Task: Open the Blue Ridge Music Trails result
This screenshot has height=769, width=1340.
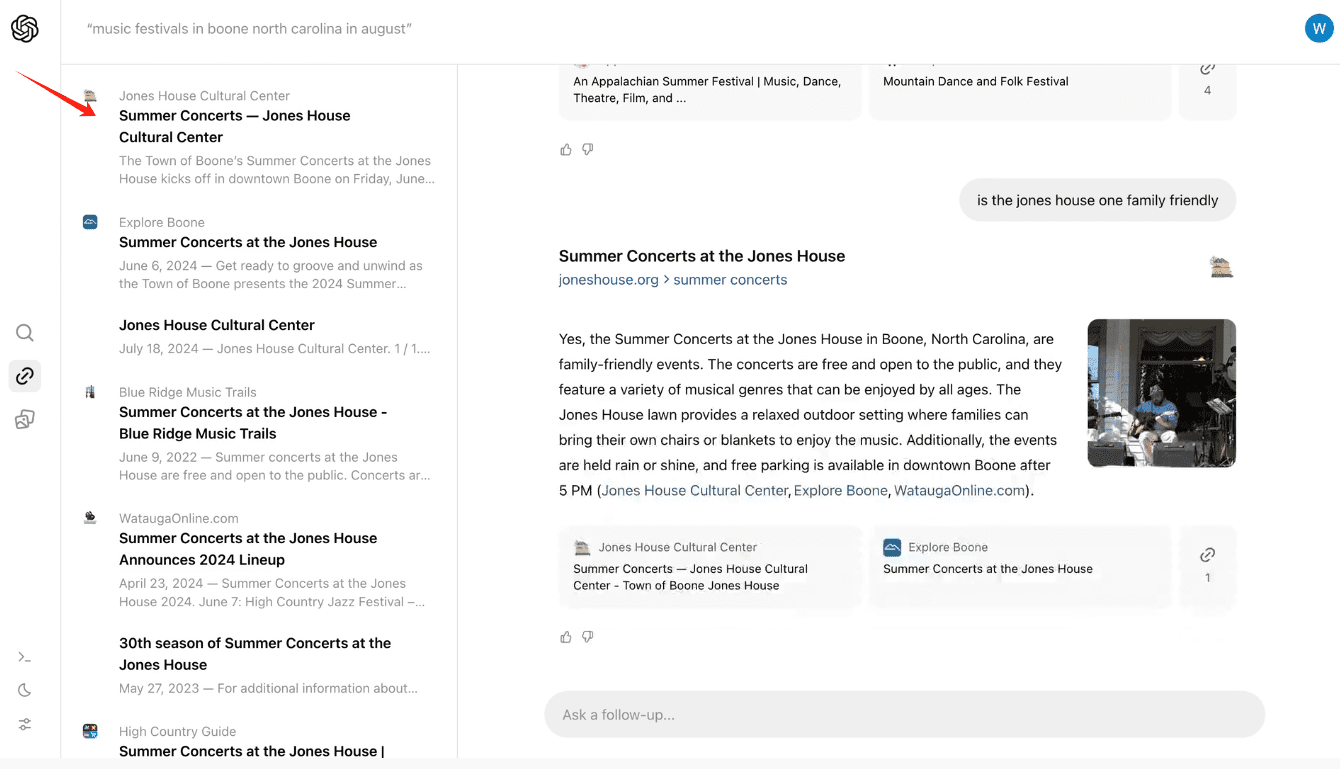Action: point(253,423)
